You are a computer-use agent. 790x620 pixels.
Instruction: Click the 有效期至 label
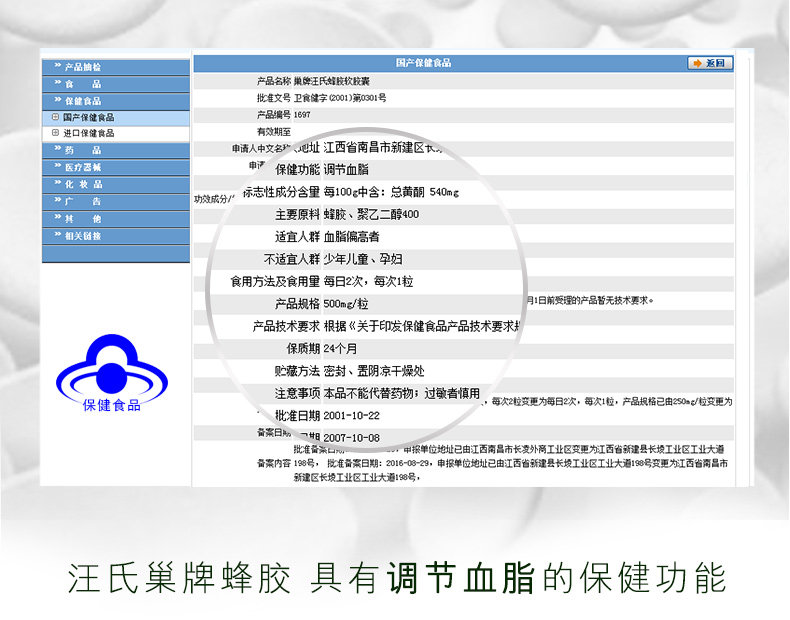(x=274, y=132)
